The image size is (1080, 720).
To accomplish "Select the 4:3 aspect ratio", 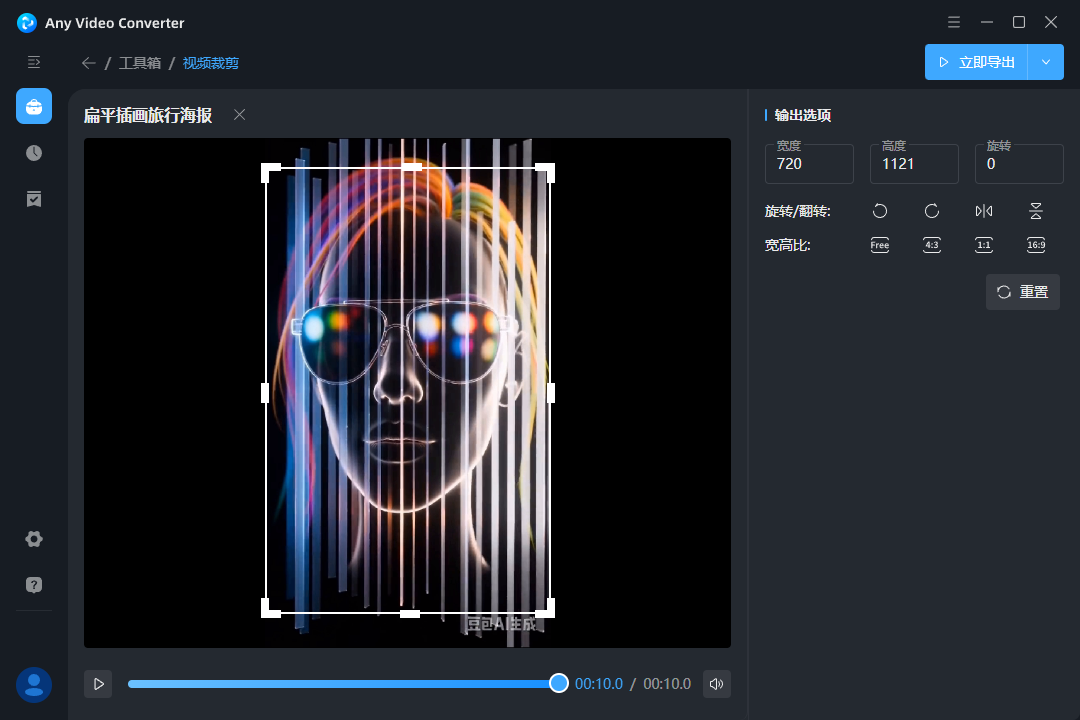I will click(932, 245).
